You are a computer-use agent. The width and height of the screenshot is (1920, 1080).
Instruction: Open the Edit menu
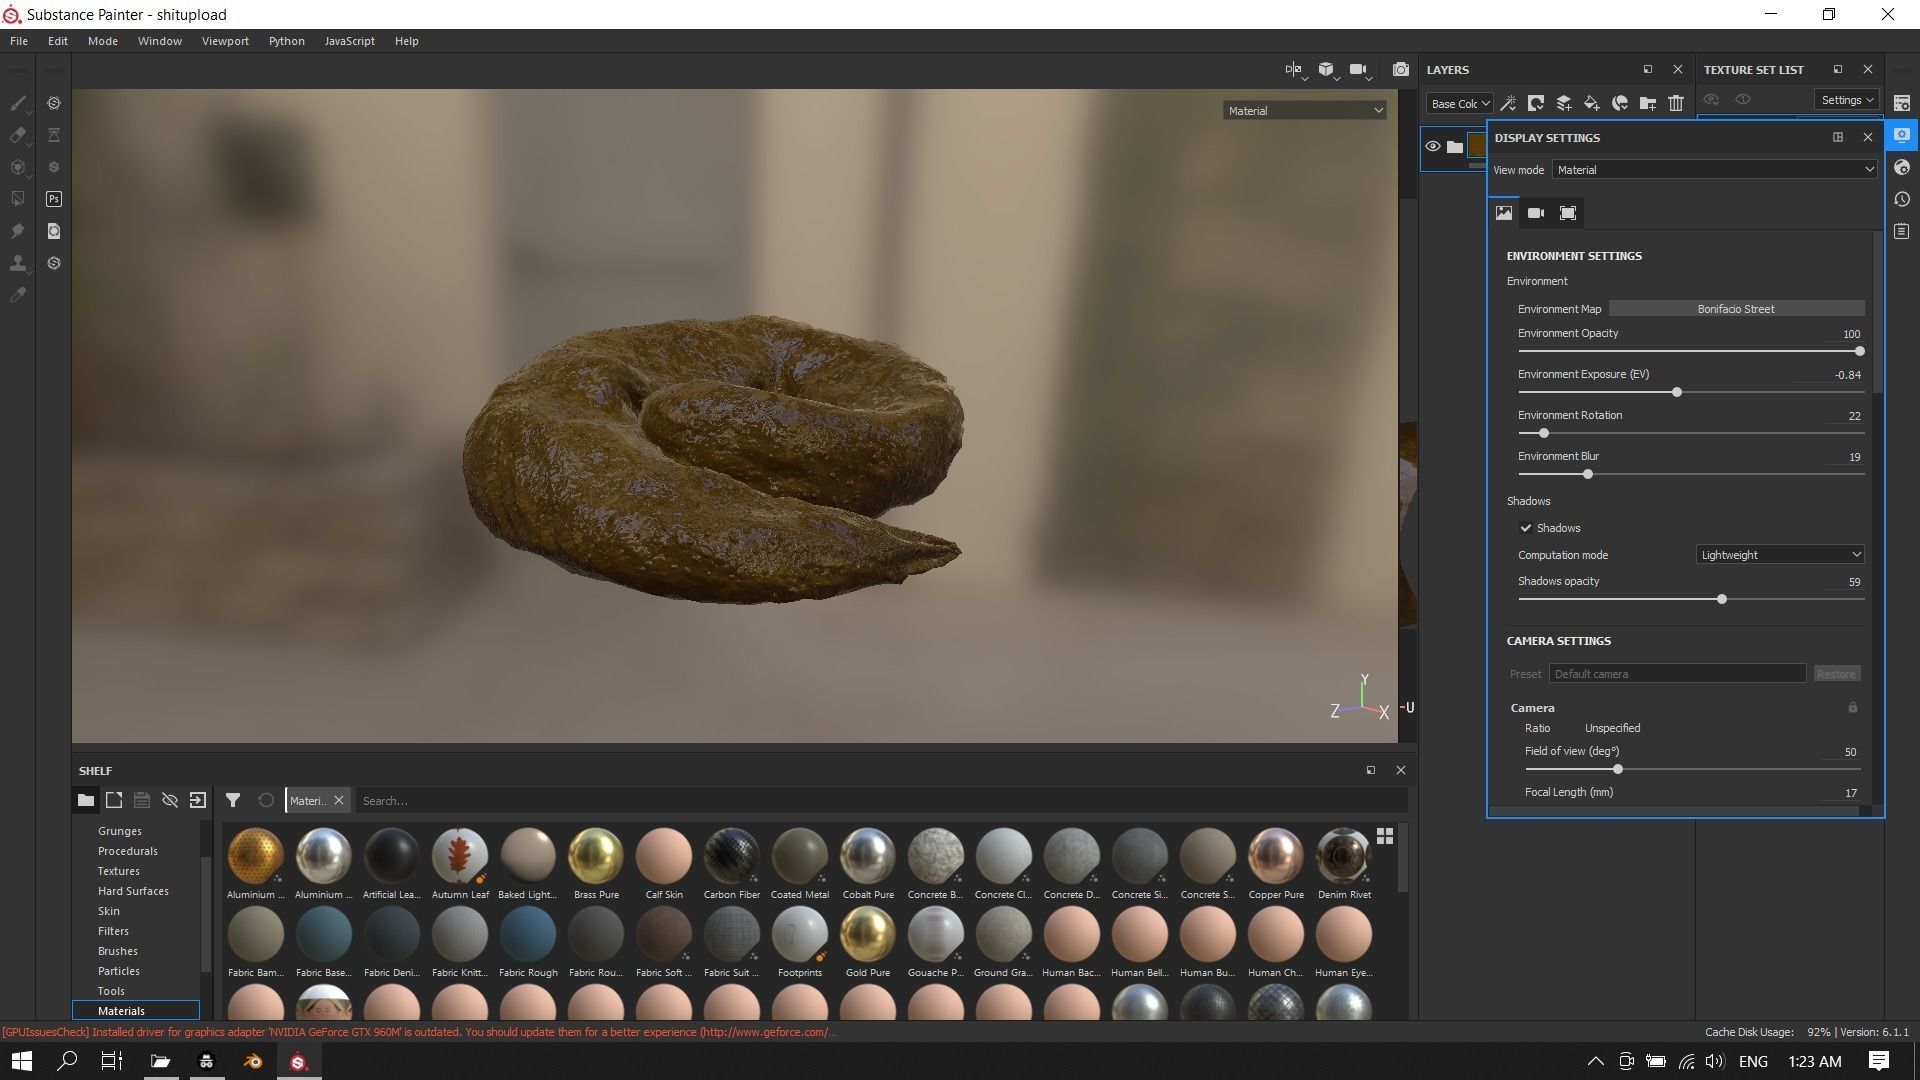58,41
